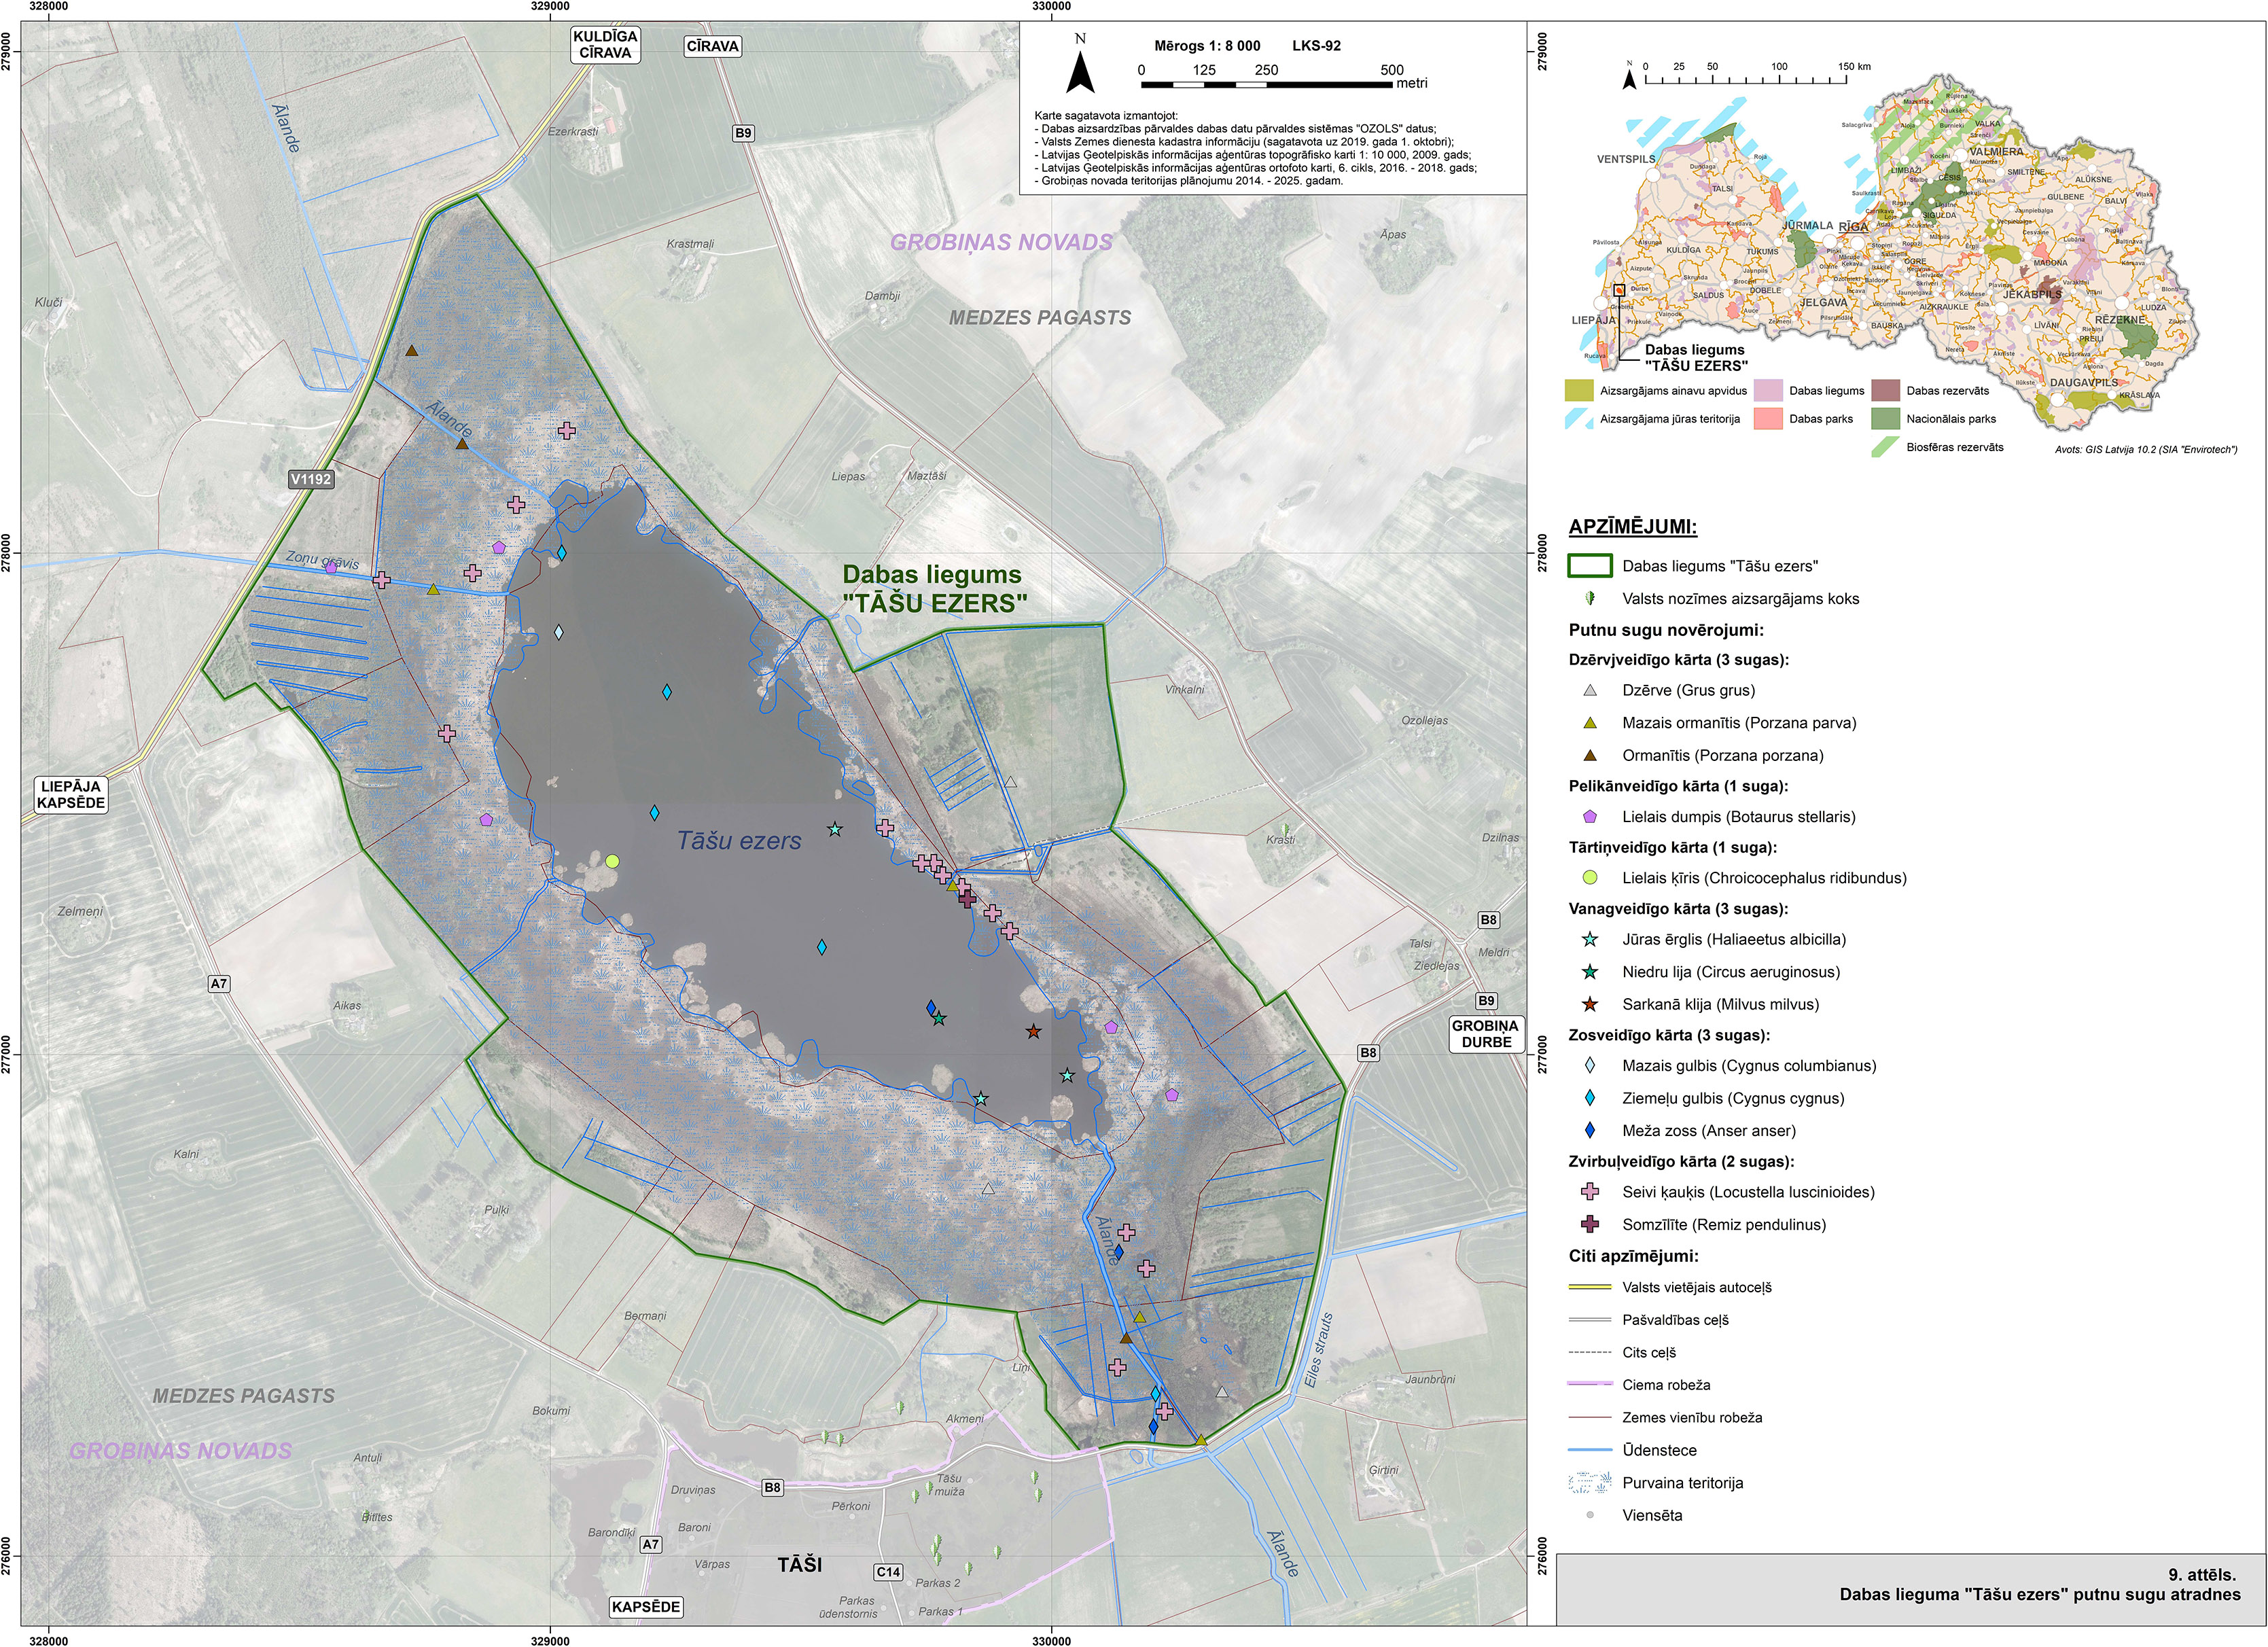
Task: Click the V1192 road marker
Action: tap(311, 479)
